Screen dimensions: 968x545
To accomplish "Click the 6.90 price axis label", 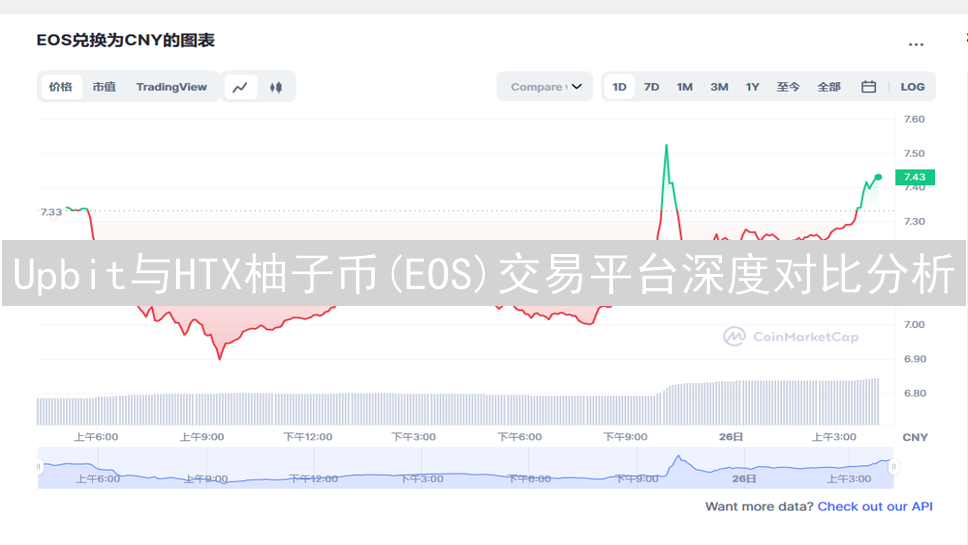I will 914,359.
